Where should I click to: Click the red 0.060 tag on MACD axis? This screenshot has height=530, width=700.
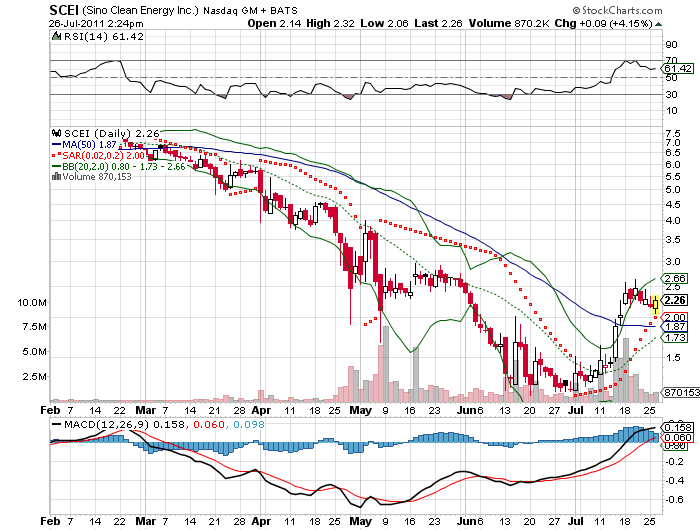679,438
